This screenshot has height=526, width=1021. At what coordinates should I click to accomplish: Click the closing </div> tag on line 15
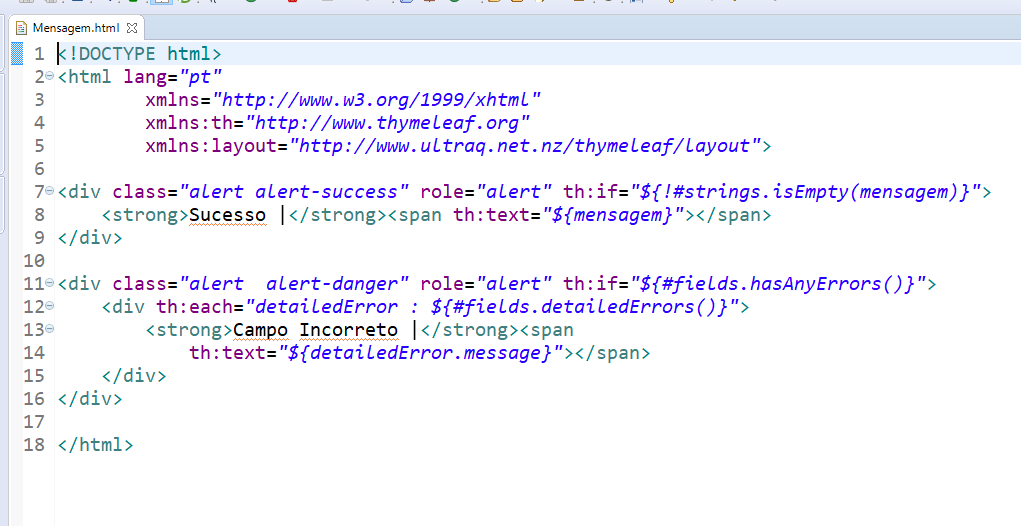134,376
